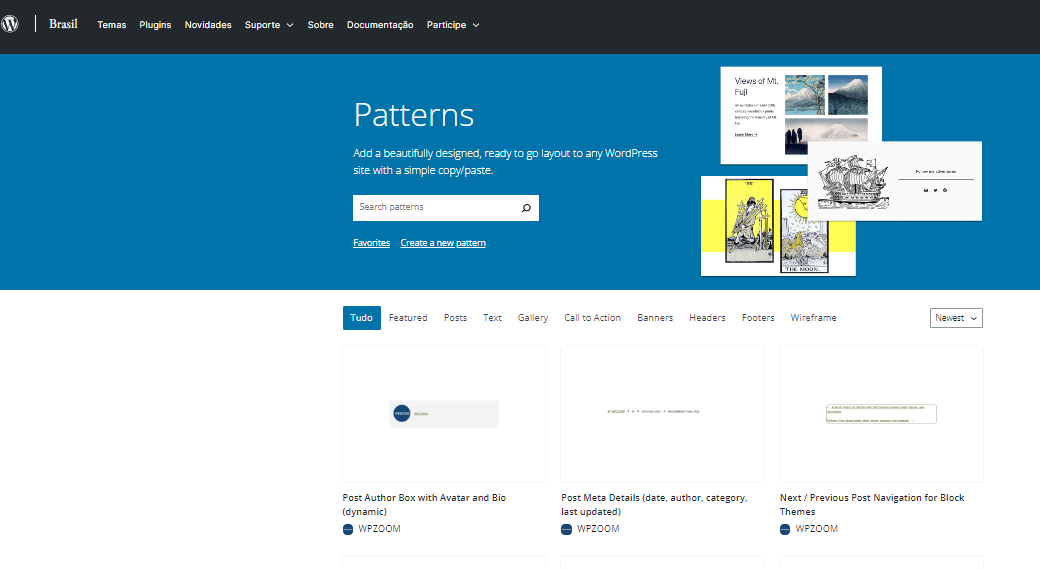Click Post Author Box with Avatar and Bio title
1040x569 pixels.
pyautogui.click(x=424, y=505)
